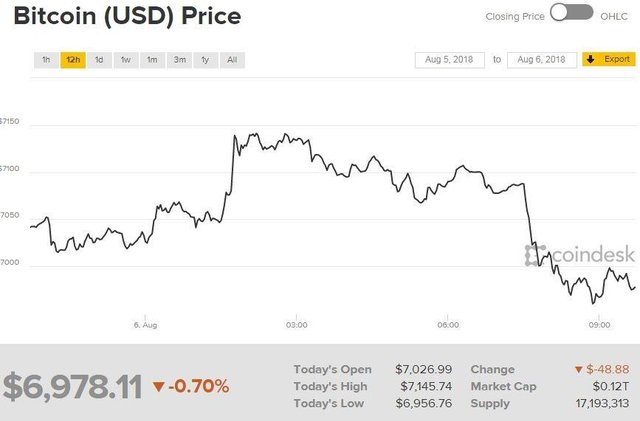This screenshot has width=640, height=421.
Task: Switch chart to 1w range
Action: 125,60
